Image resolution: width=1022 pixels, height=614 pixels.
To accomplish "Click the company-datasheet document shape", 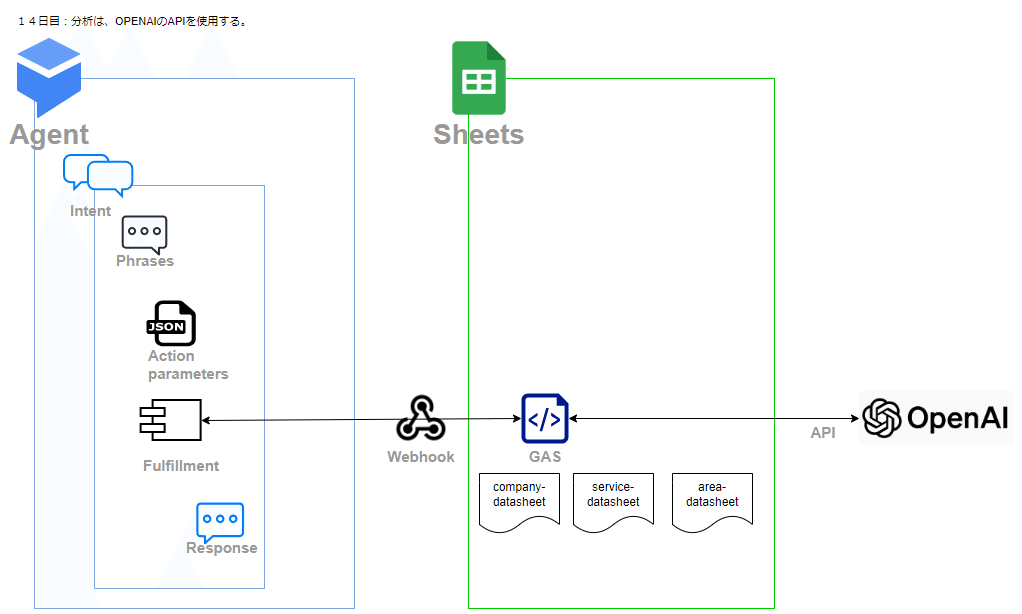I will 519,502.
